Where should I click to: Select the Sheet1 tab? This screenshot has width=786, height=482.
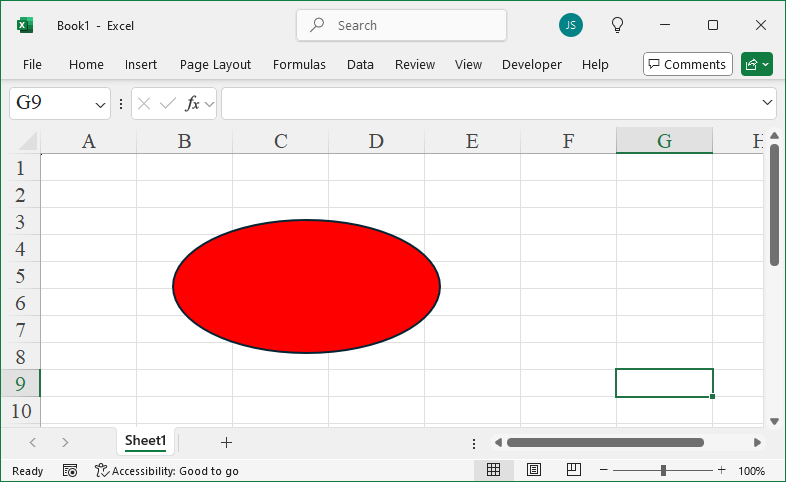(145, 441)
